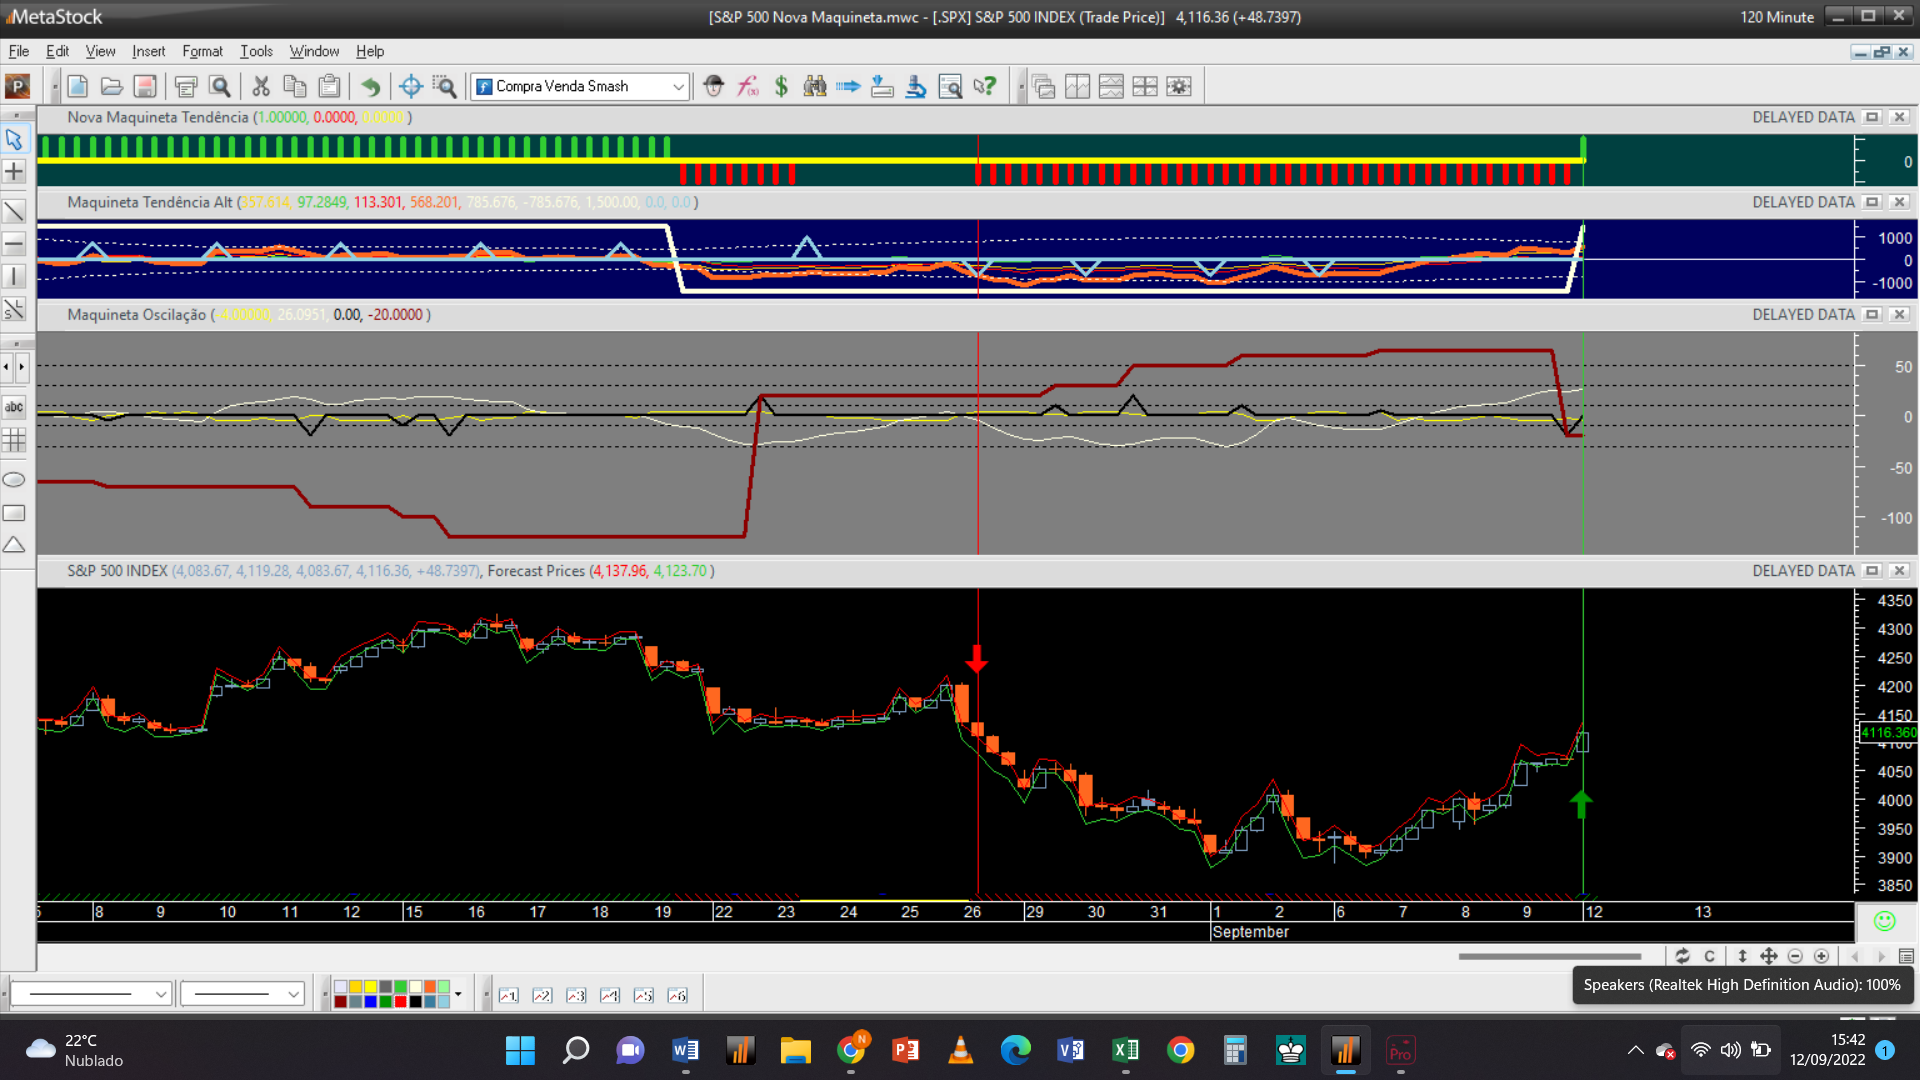1920x1080 pixels.
Task: Toggle chart layout 1 button
Action: click(x=509, y=995)
